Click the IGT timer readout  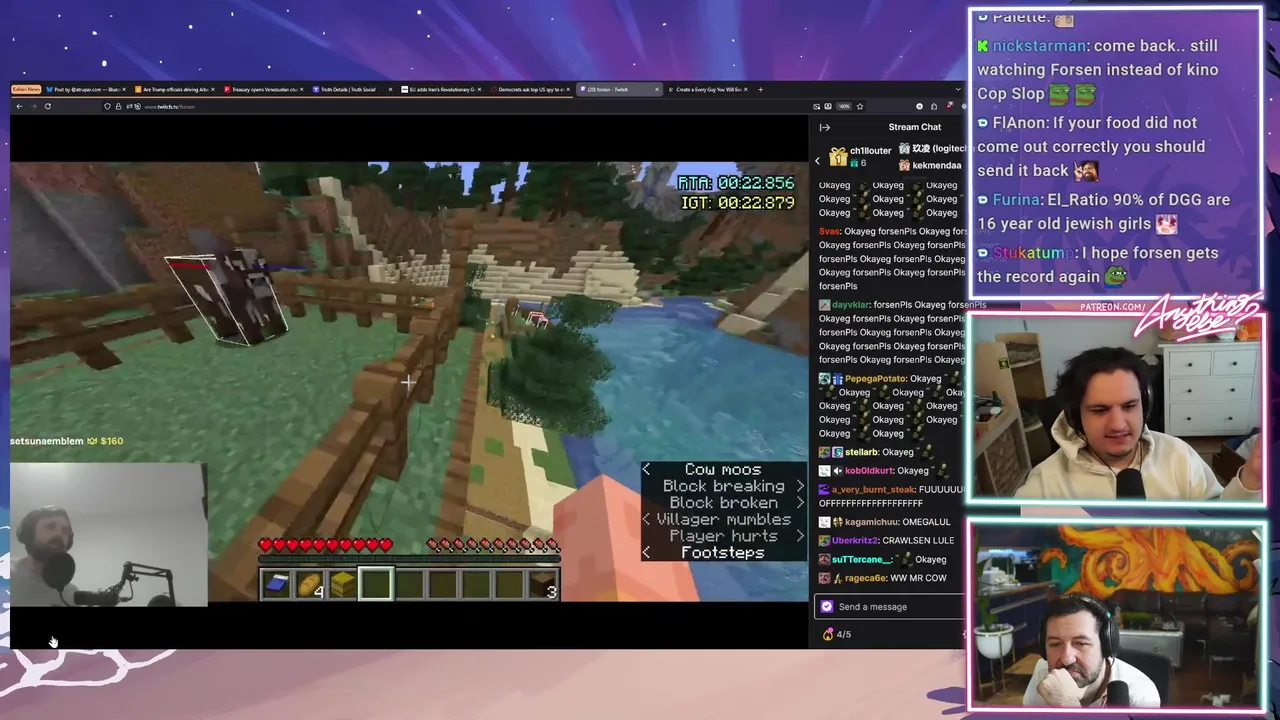738,202
